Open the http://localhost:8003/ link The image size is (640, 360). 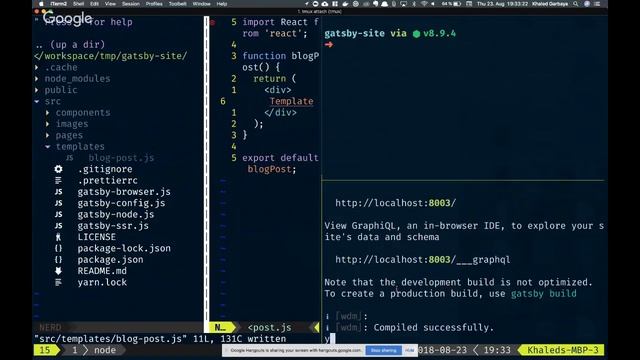click(396, 203)
